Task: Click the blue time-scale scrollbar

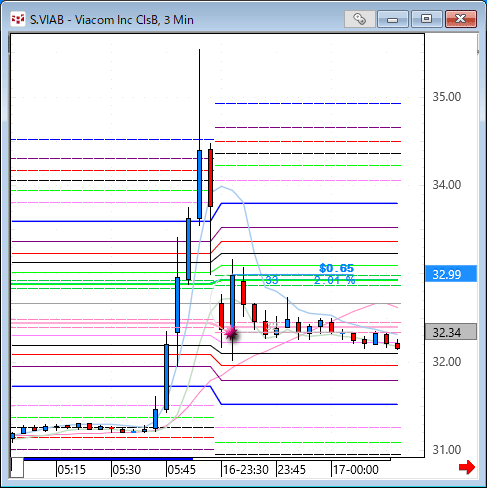Action: tap(108, 459)
